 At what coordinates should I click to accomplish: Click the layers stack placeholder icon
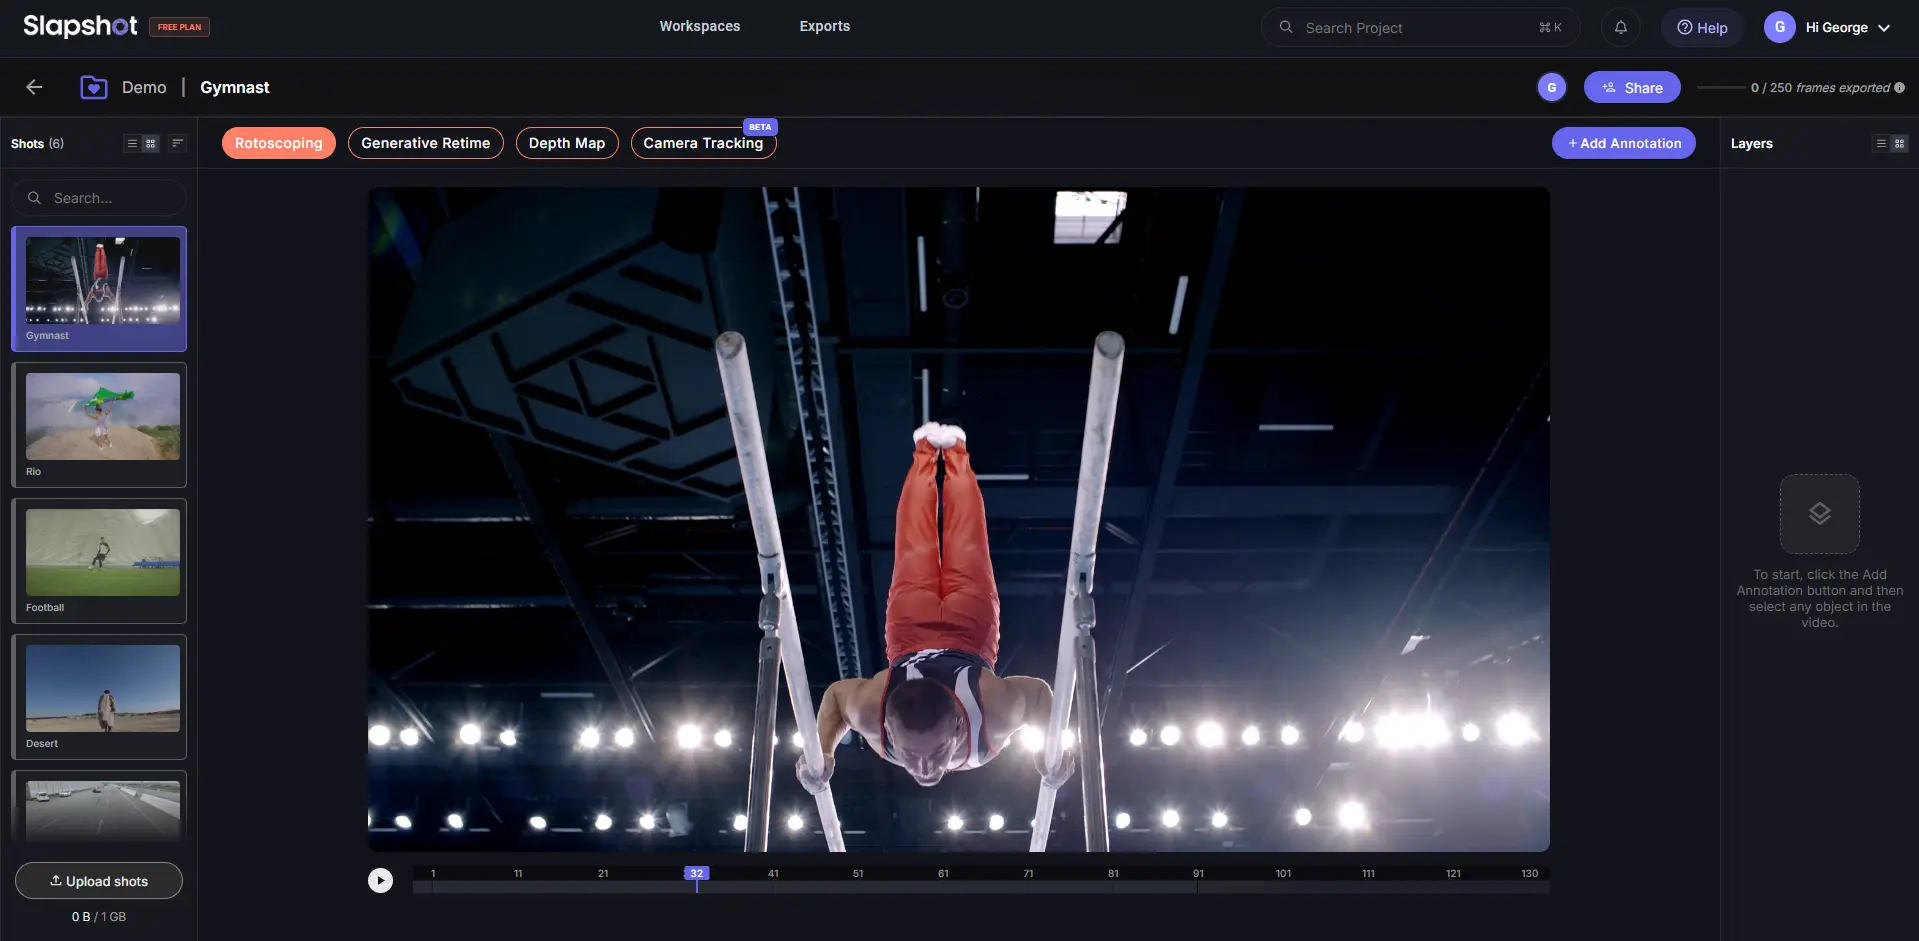pos(1819,513)
